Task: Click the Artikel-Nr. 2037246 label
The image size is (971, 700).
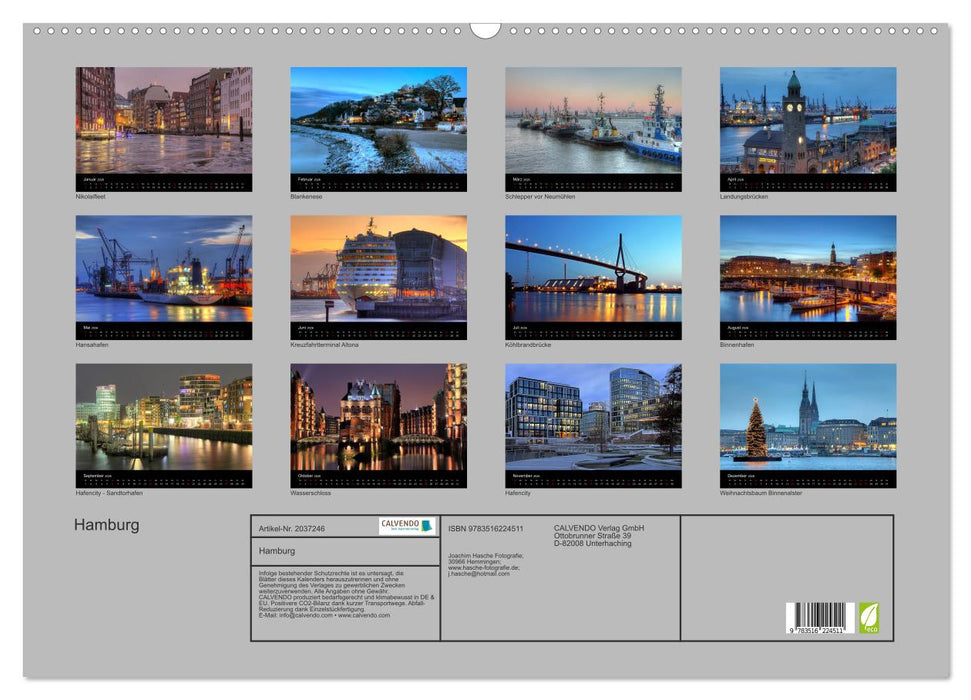Action: click(x=293, y=528)
